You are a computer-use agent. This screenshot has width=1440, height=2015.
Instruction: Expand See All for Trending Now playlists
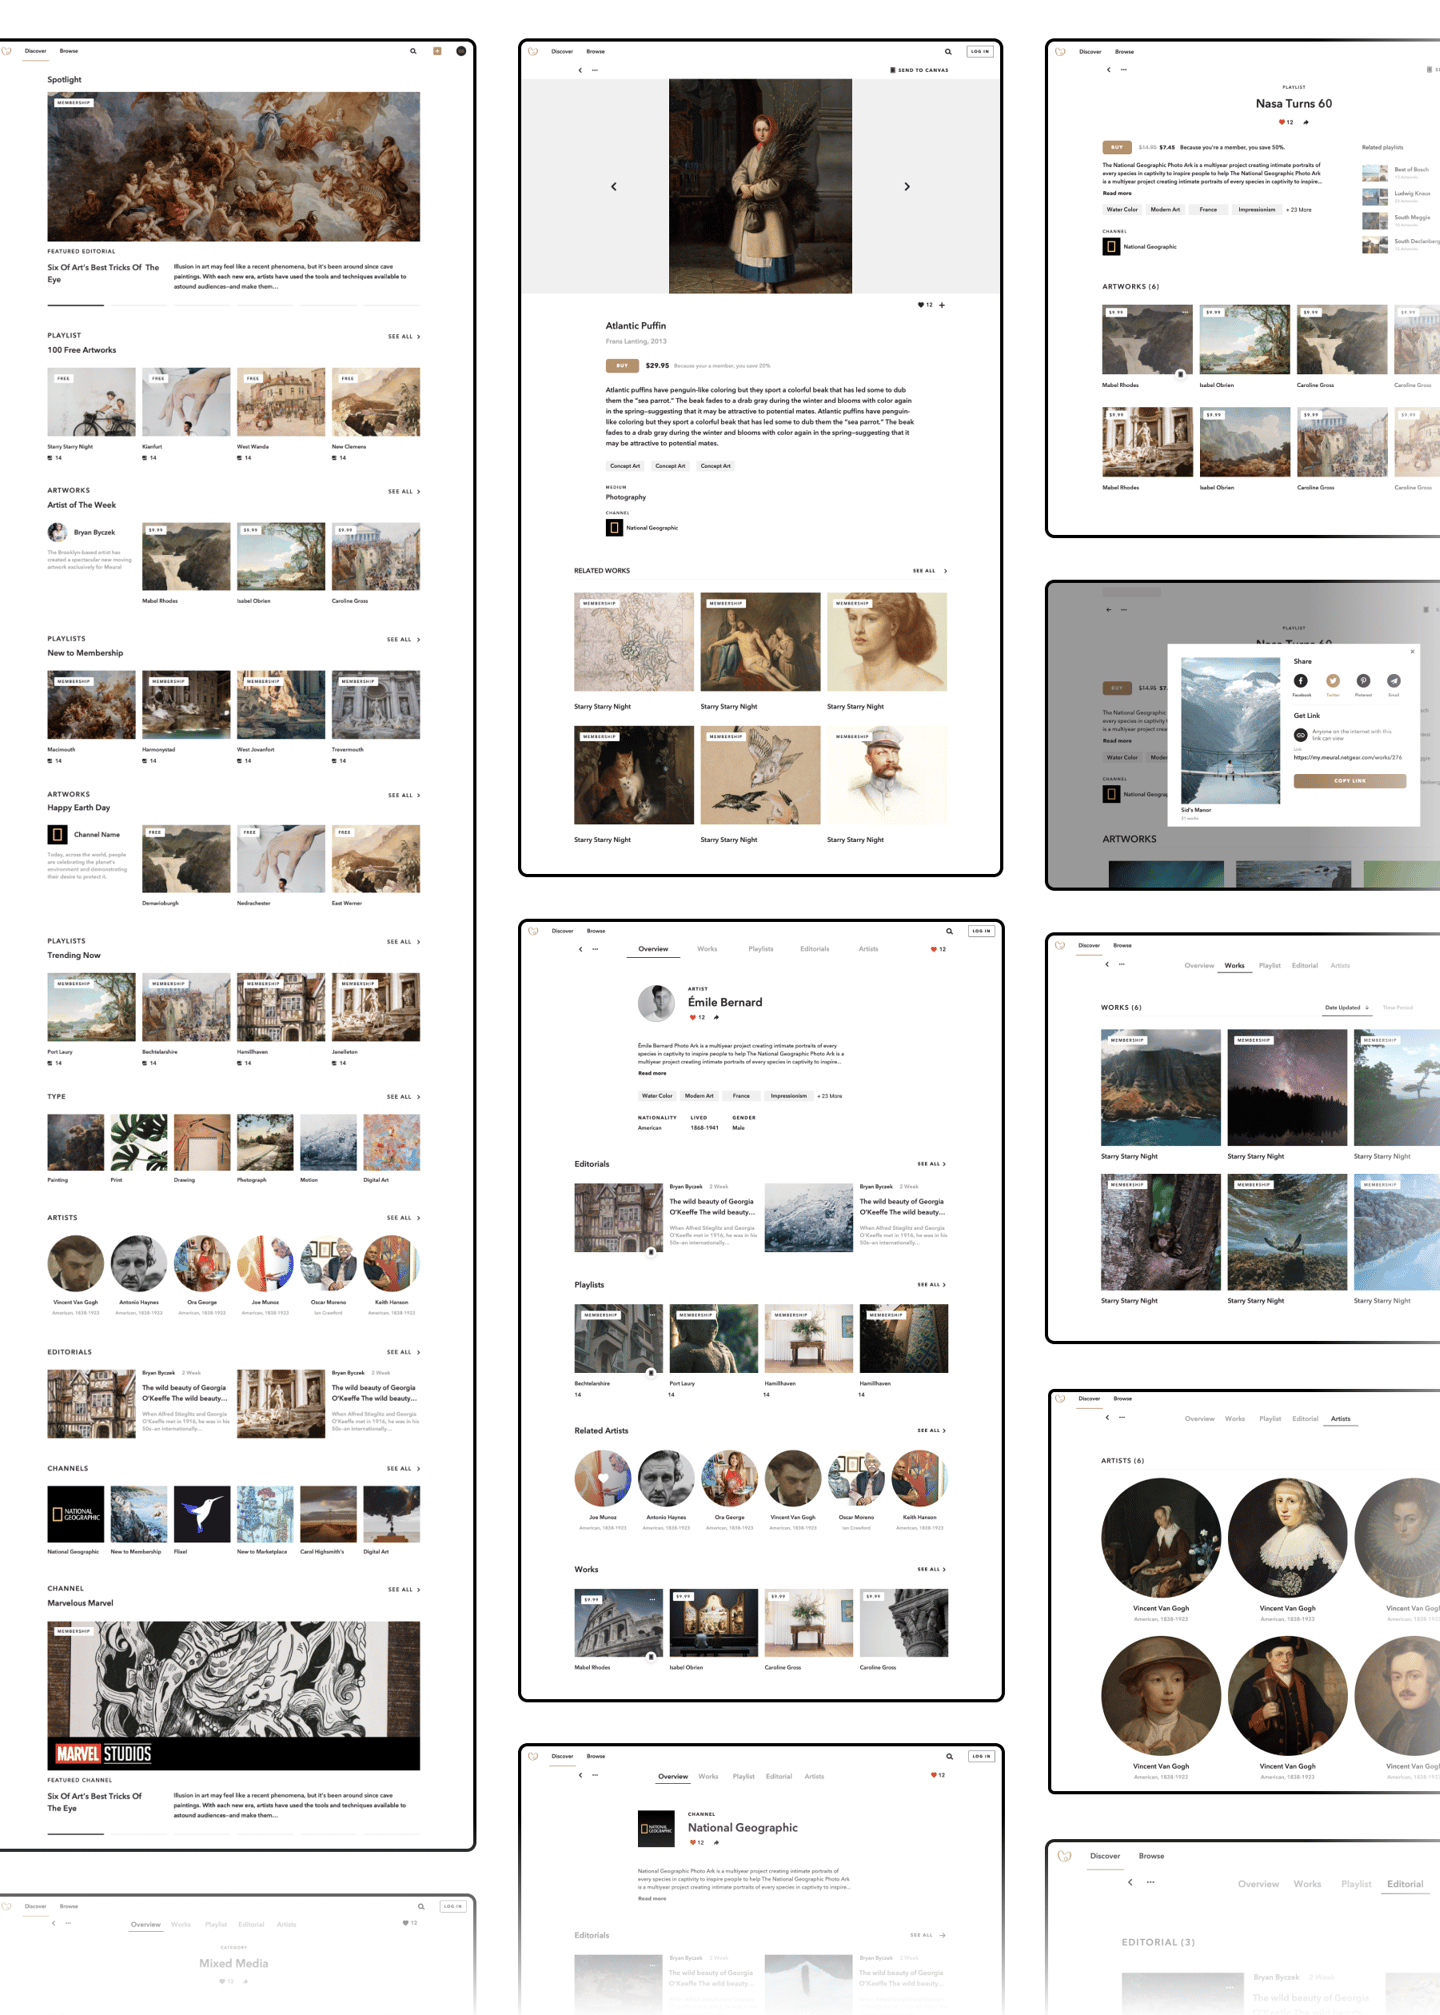point(404,942)
